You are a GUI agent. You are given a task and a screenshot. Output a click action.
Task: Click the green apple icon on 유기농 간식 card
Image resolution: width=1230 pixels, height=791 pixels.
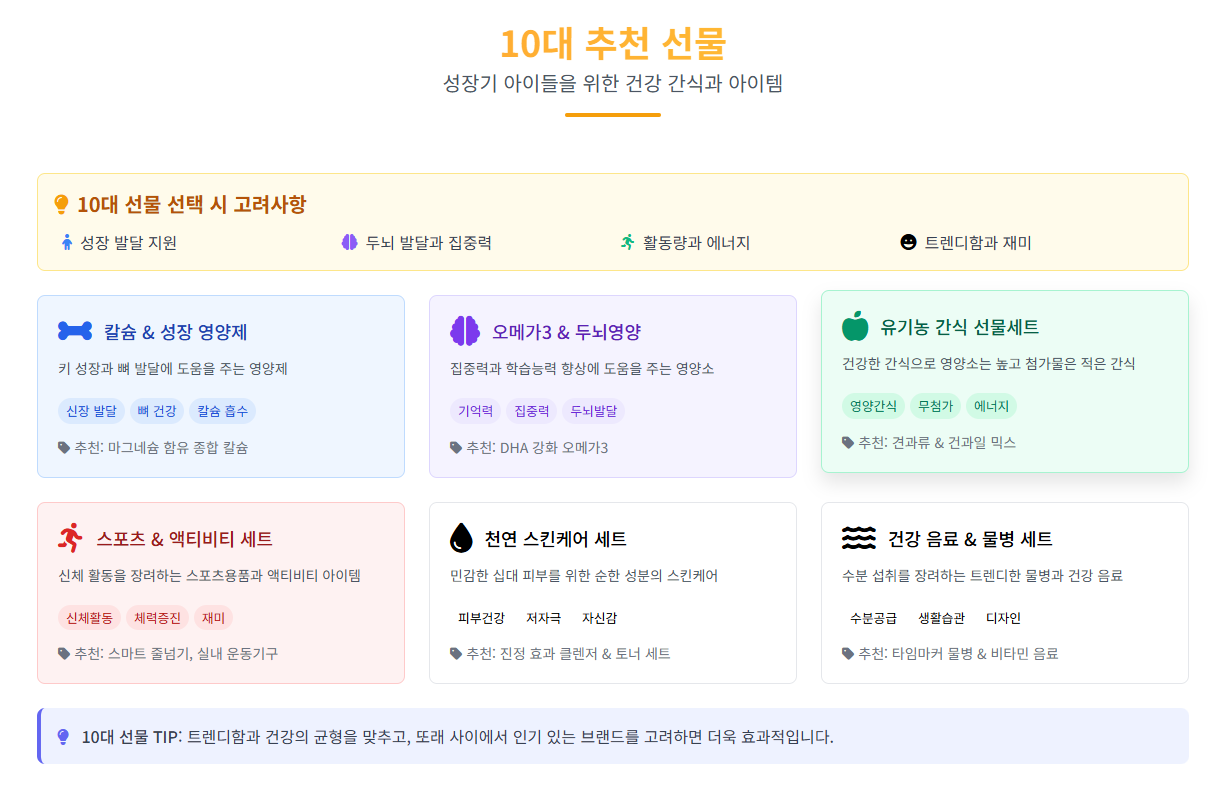coord(855,326)
